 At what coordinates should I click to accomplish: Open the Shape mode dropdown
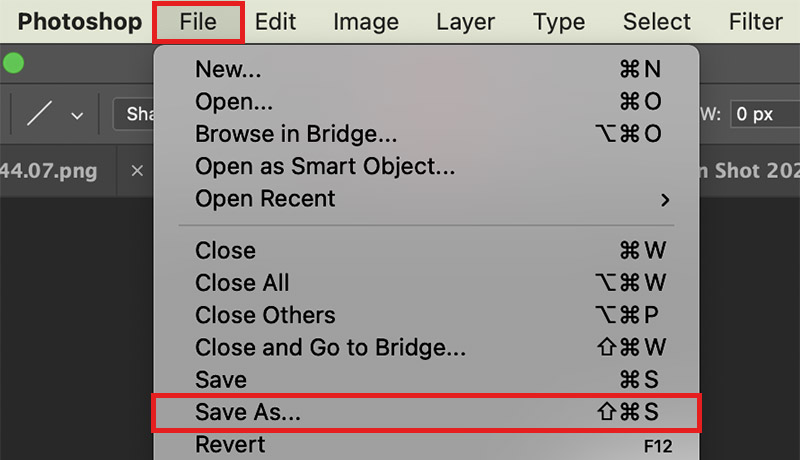coord(135,114)
